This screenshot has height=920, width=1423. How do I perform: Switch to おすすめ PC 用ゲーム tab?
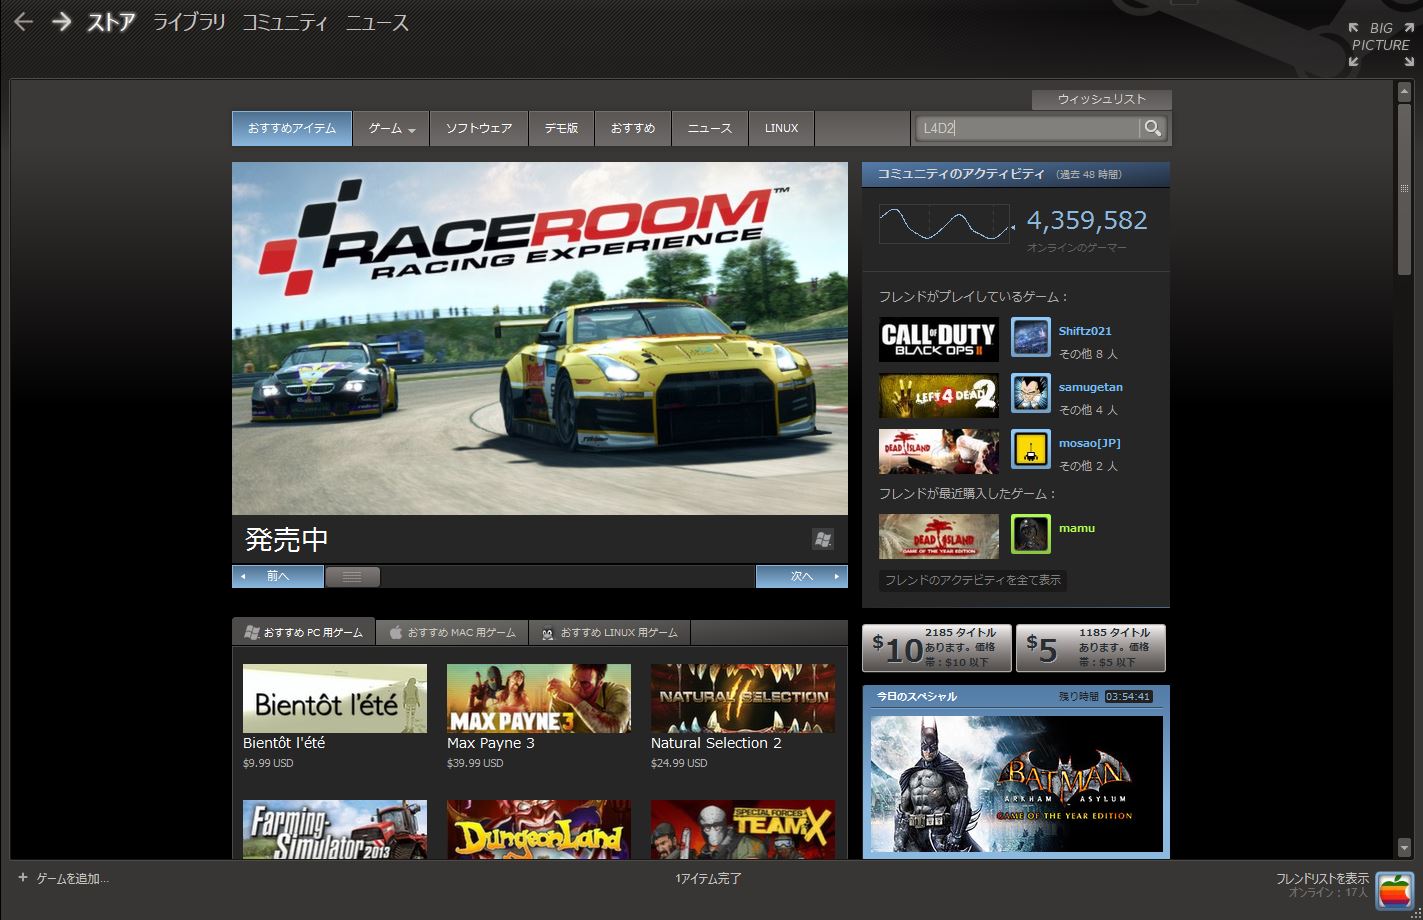tap(304, 632)
